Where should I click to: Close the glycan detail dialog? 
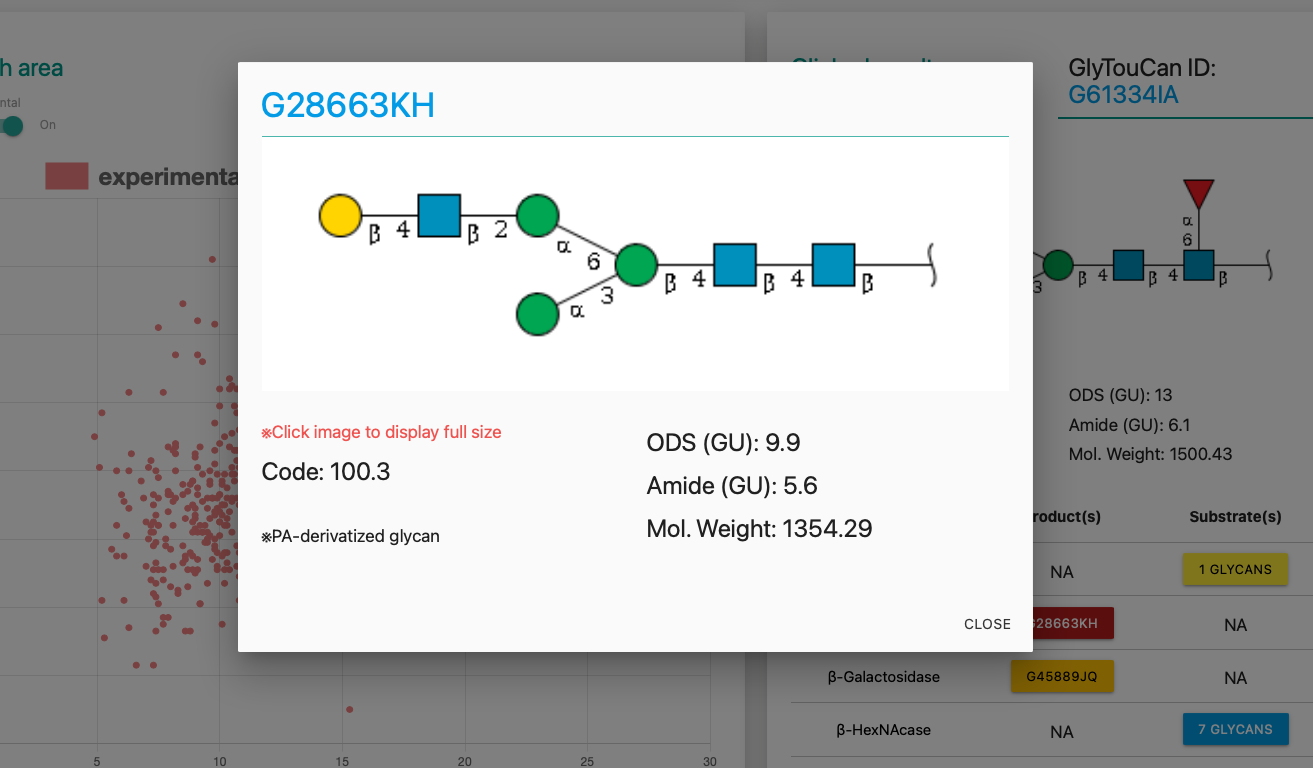point(987,624)
